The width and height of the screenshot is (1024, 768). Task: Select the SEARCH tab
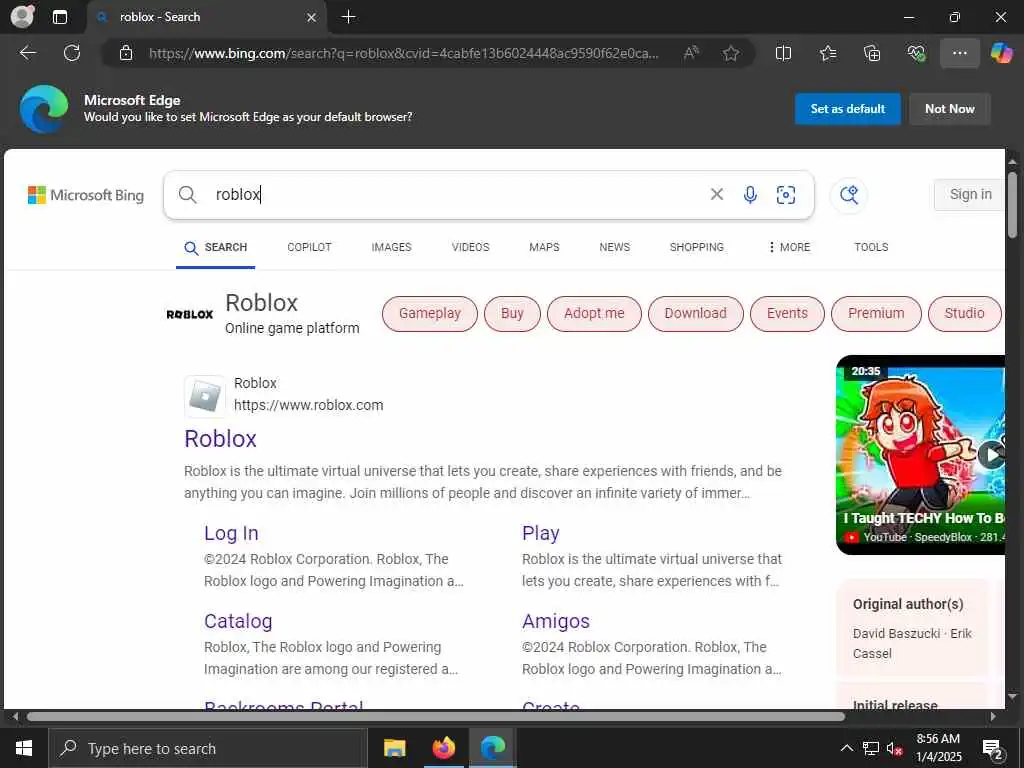(x=216, y=248)
